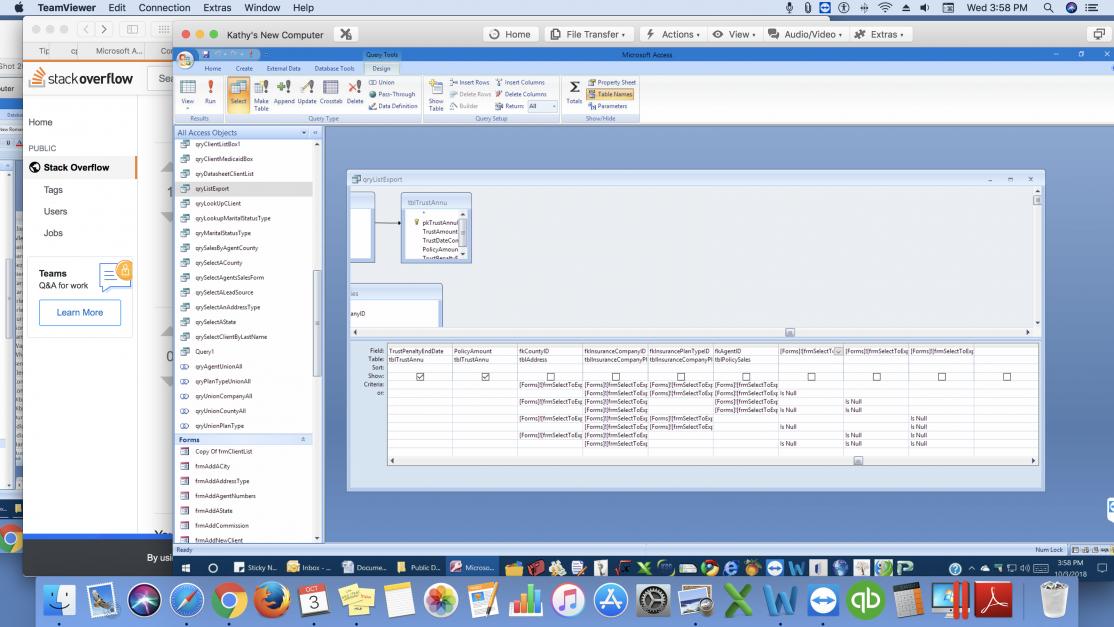Select qryUnionPlanType in navigation pane
The image size is (1114, 627).
click(x=220, y=426)
